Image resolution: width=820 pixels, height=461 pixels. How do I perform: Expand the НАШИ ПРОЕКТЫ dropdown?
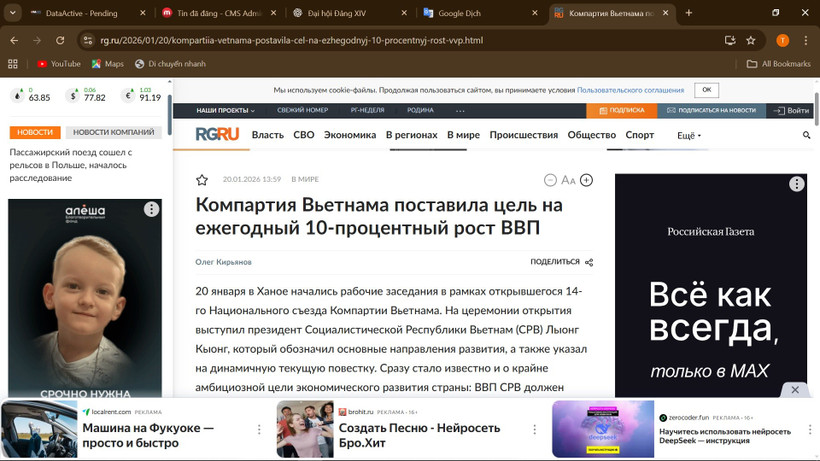(x=225, y=110)
